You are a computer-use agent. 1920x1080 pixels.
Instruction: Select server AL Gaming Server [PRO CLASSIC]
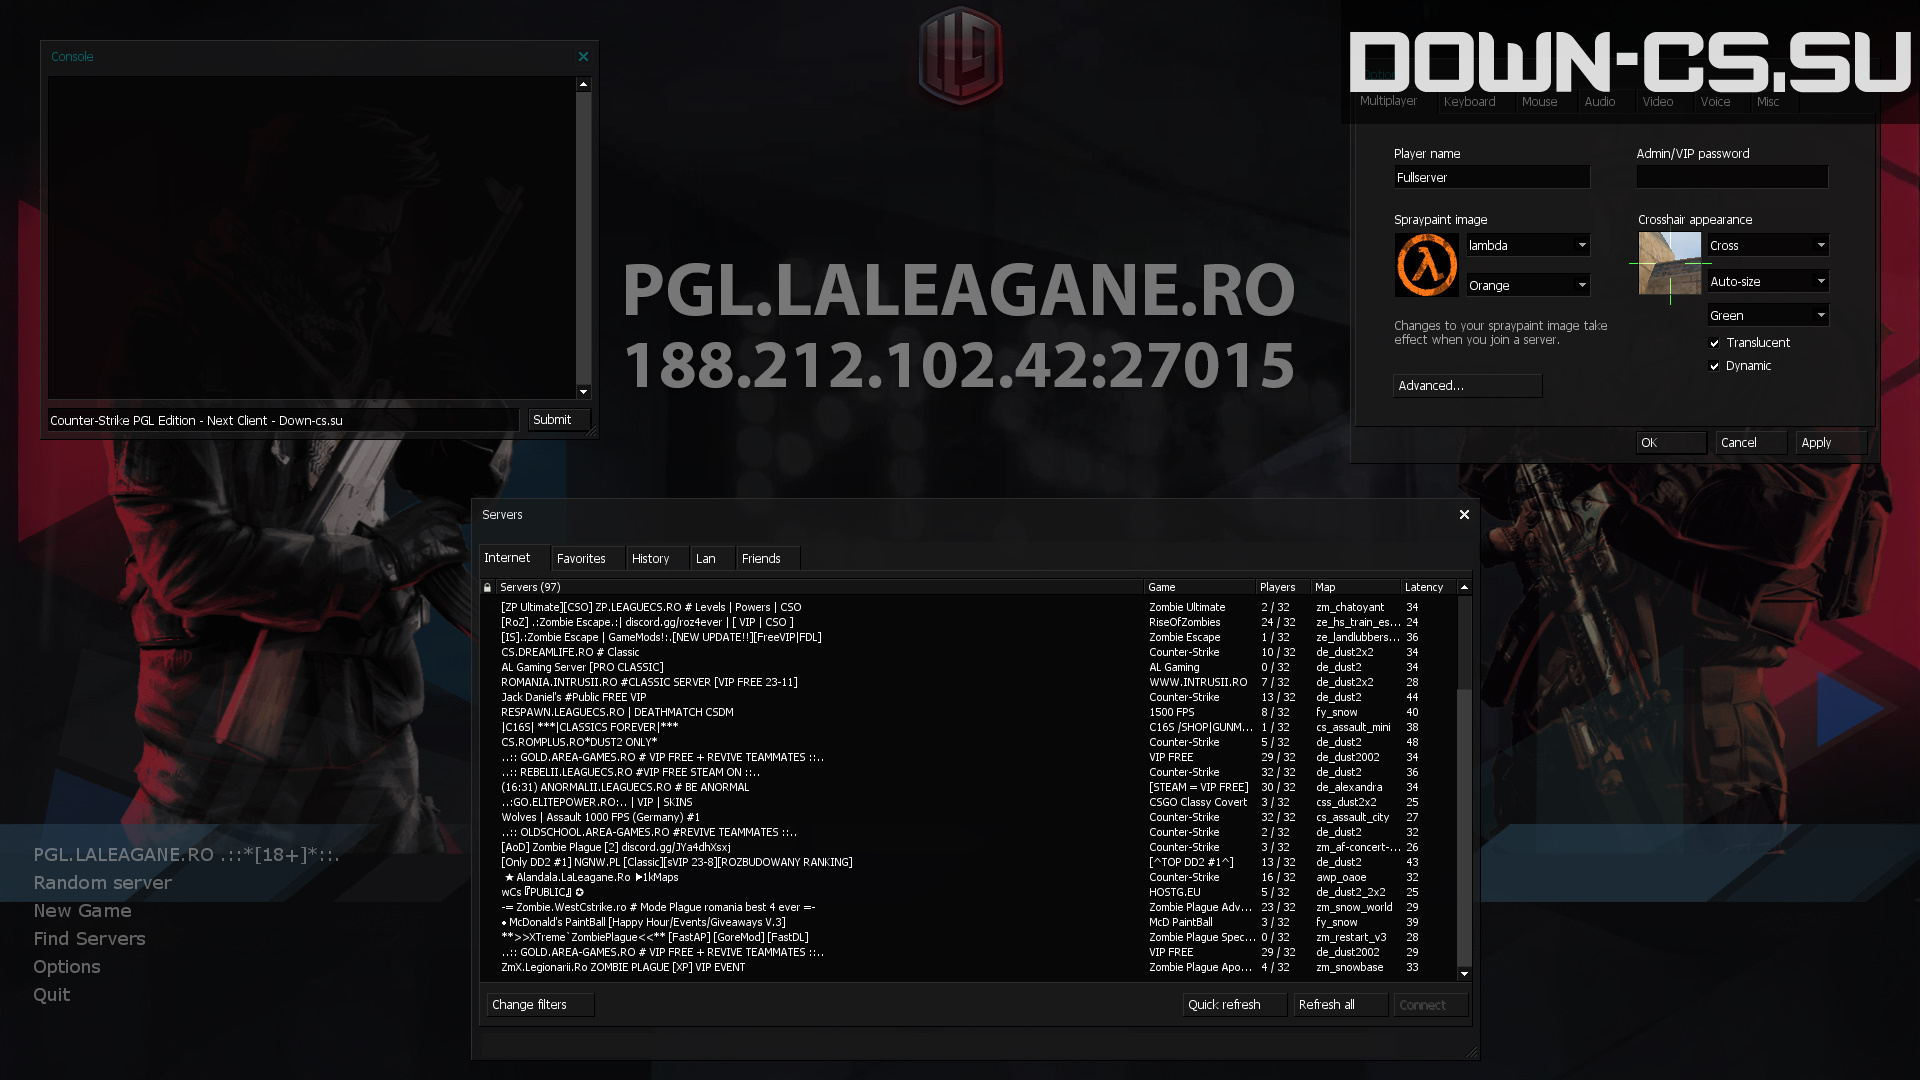968,668
